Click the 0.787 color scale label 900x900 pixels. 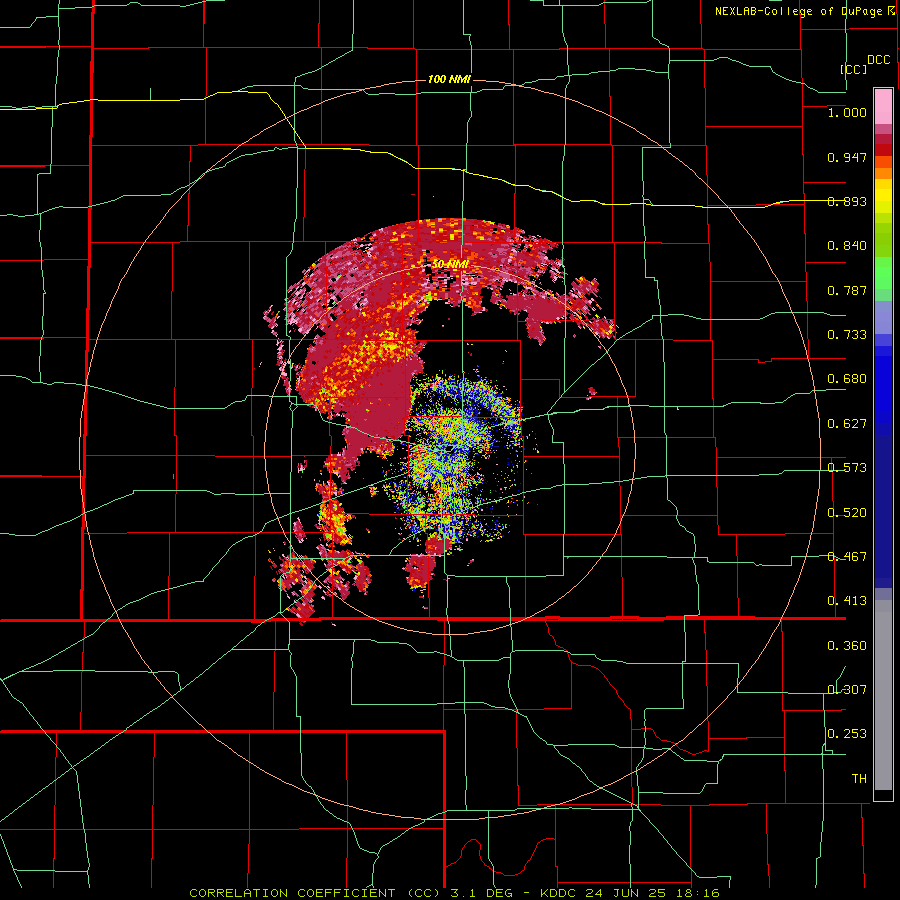(847, 290)
